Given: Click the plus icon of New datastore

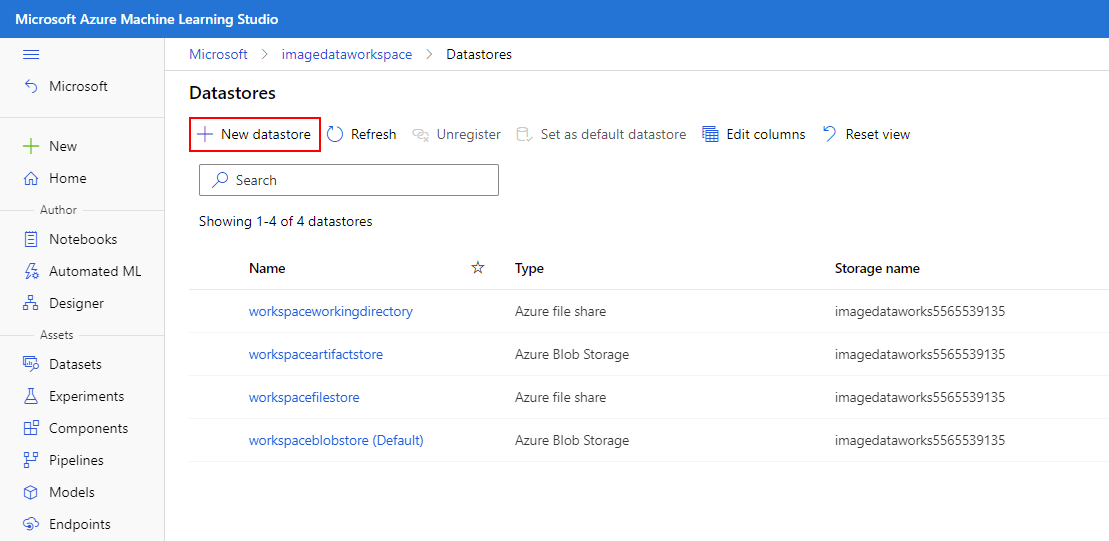Looking at the screenshot, I should tap(205, 134).
